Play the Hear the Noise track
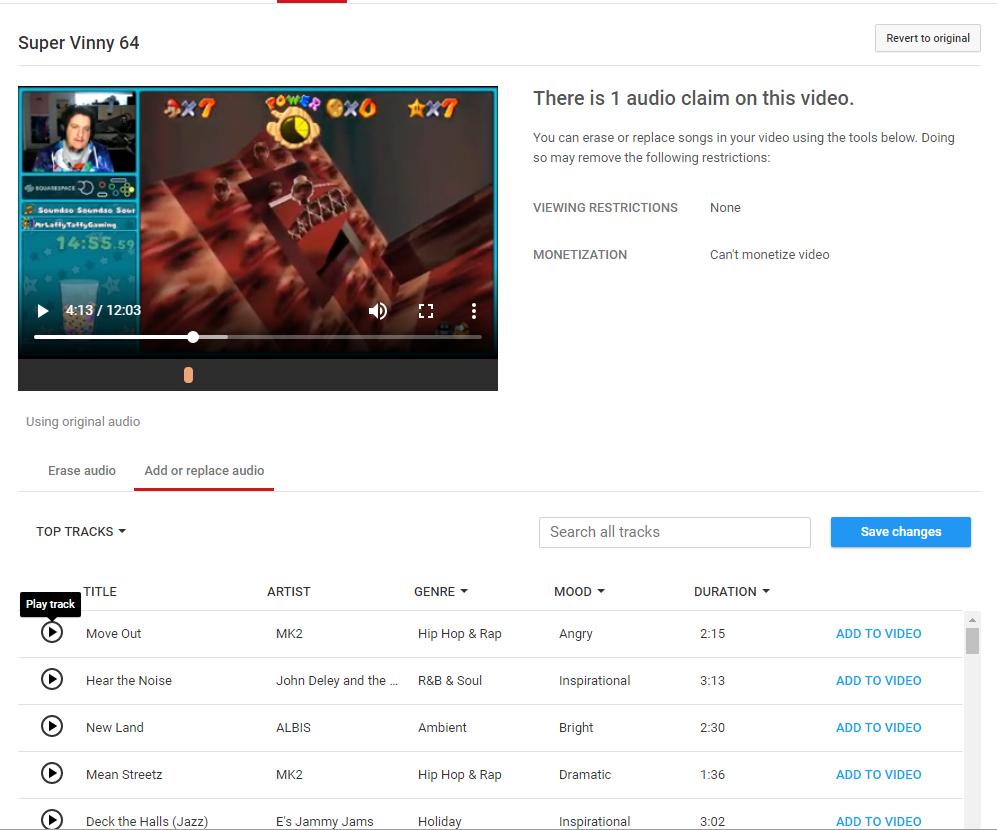The image size is (997, 830). (52, 679)
